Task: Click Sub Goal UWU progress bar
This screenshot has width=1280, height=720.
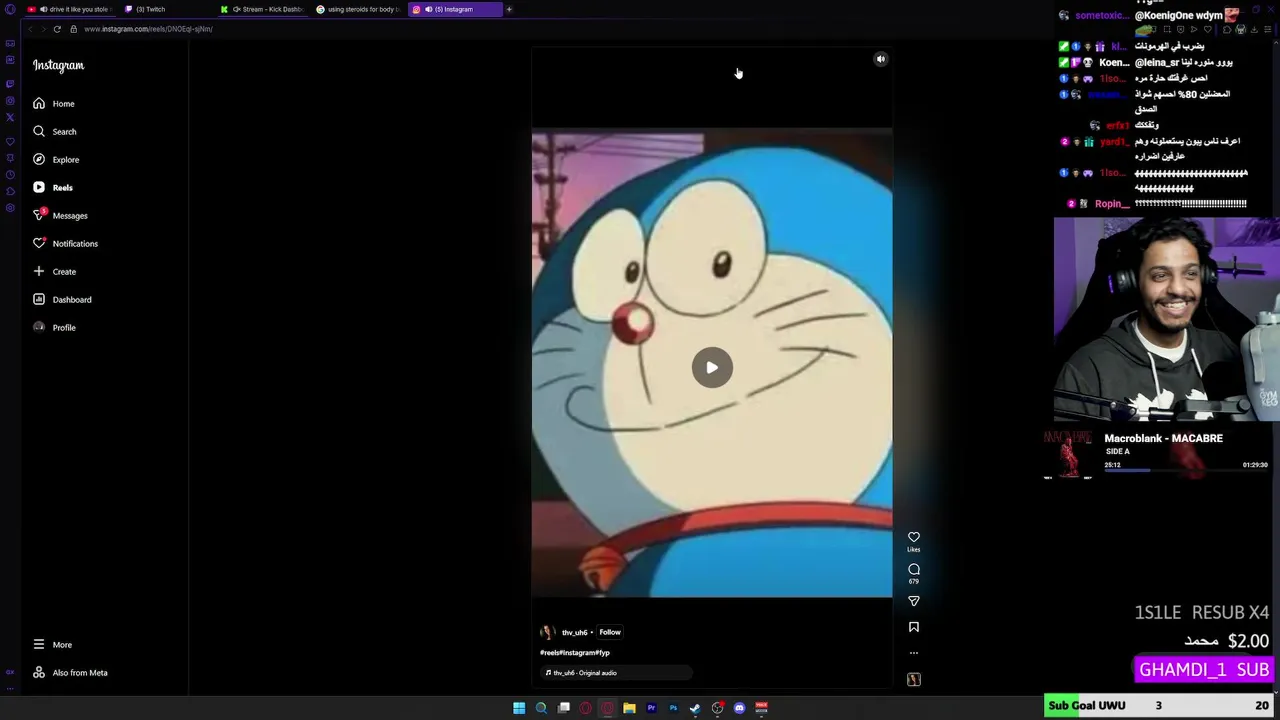Action: tap(1160, 706)
